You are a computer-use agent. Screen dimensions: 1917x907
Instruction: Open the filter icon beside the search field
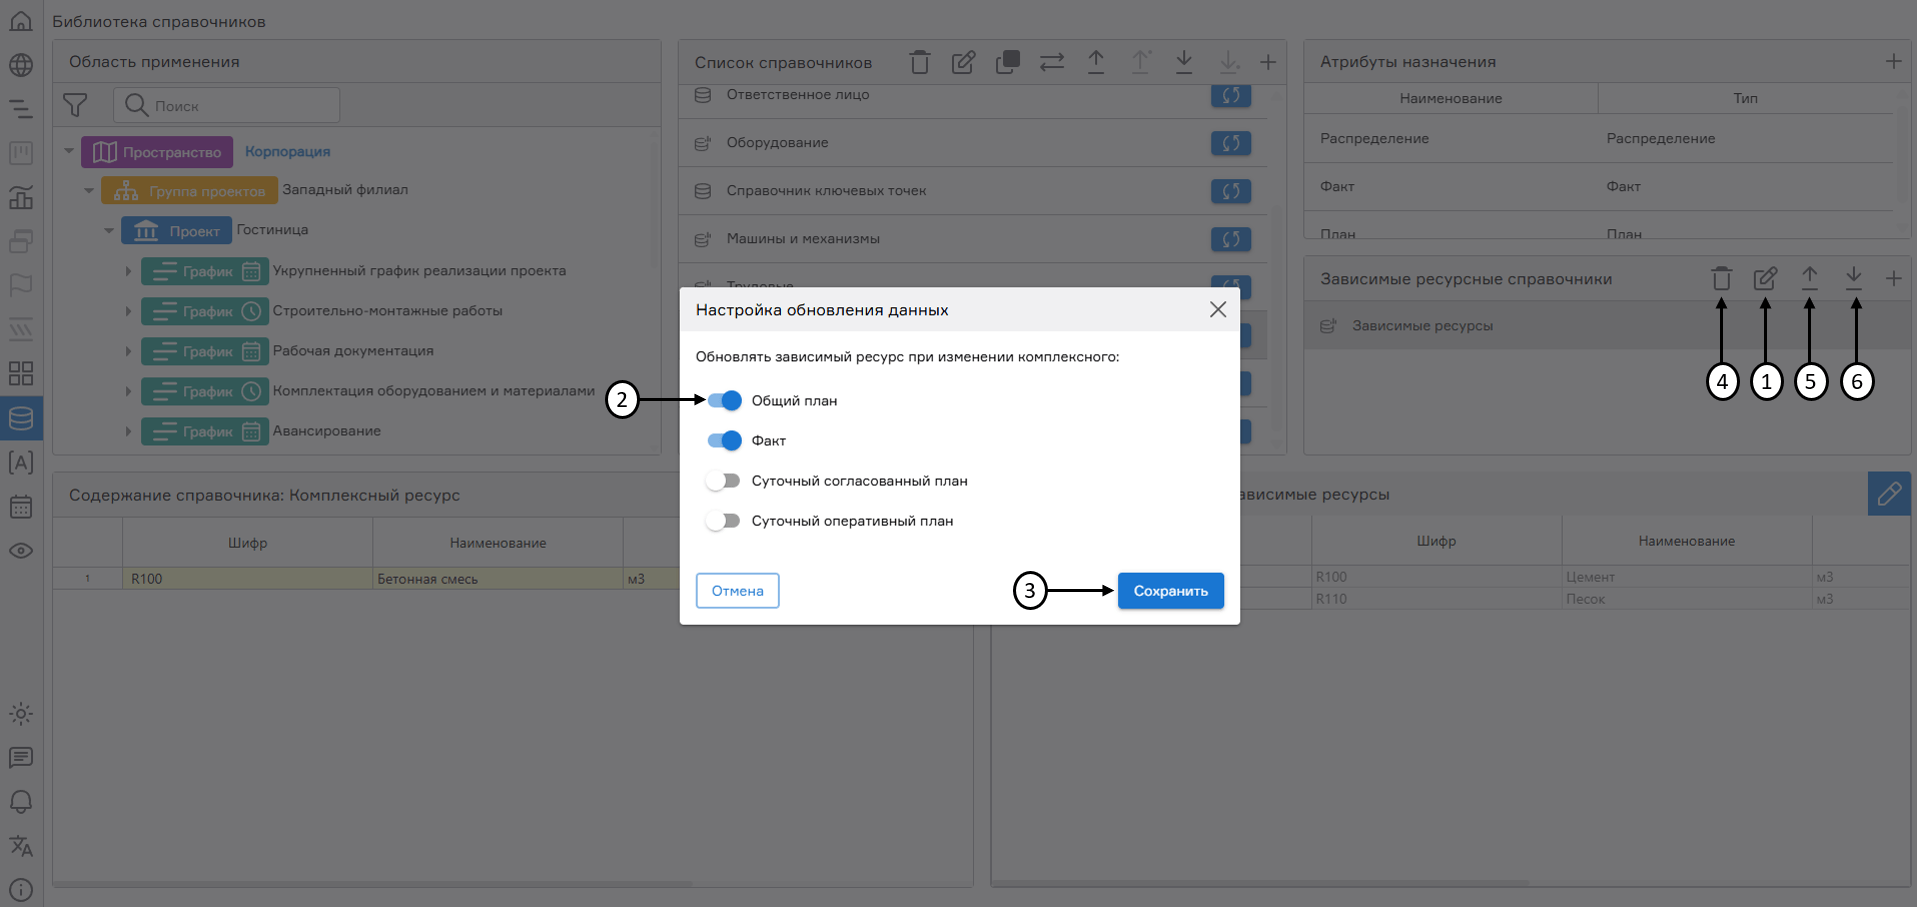(x=76, y=104)
